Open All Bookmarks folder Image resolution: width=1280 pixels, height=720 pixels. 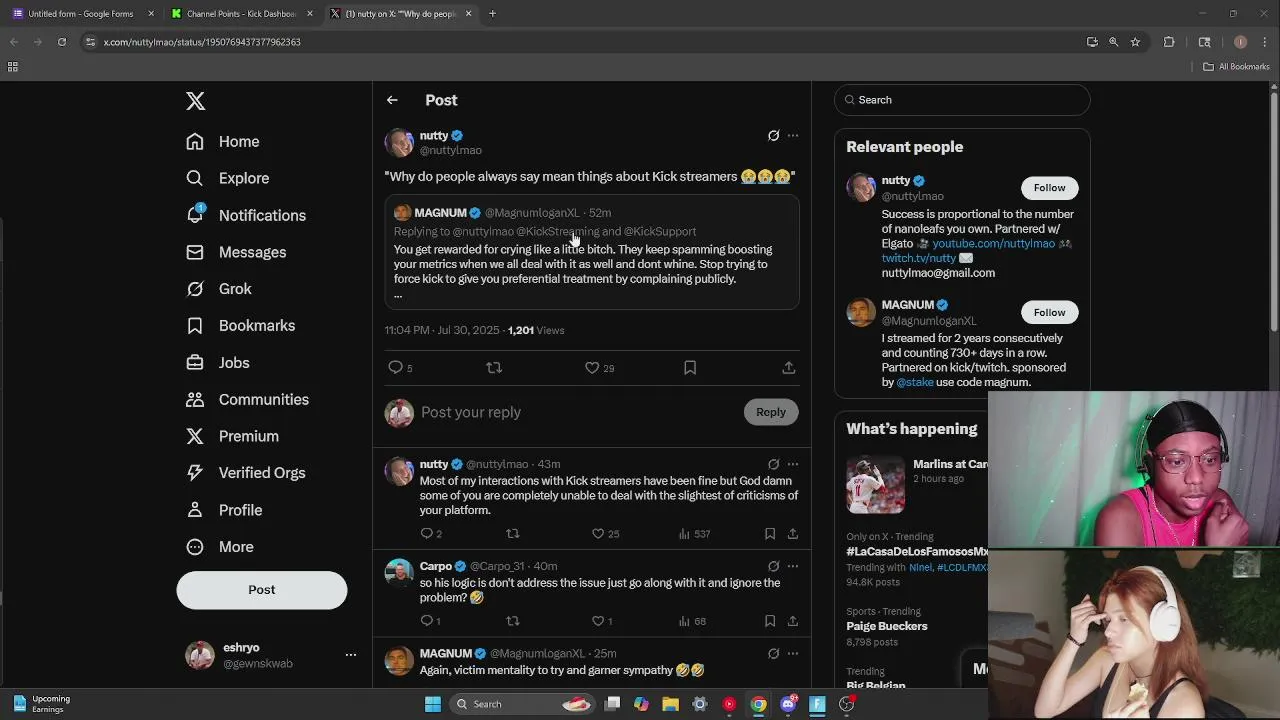1236,67
